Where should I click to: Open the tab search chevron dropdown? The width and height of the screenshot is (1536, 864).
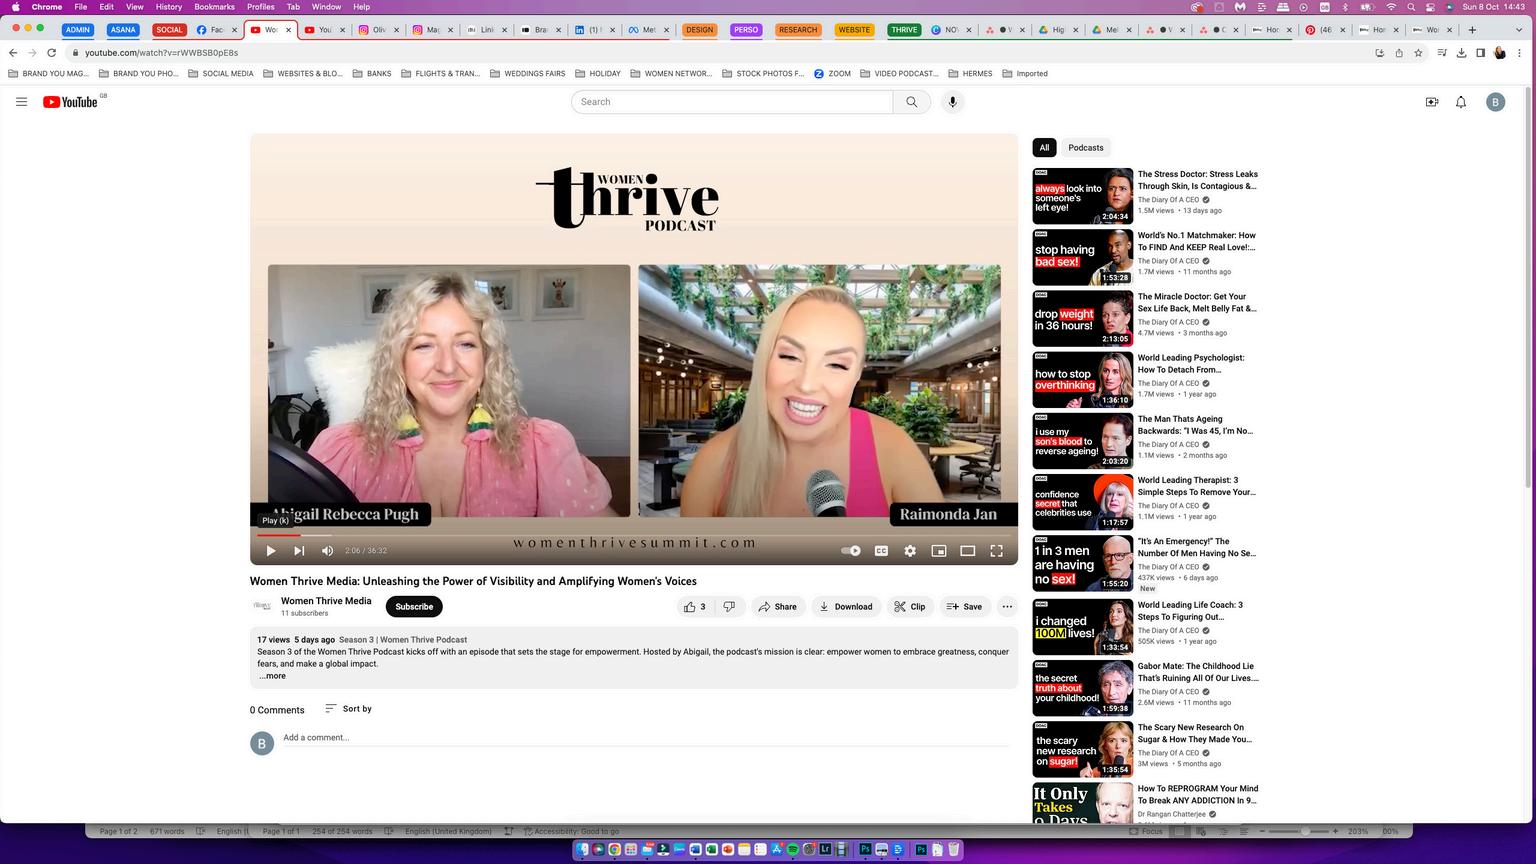pyautogui.click(x=1521, y=30)
